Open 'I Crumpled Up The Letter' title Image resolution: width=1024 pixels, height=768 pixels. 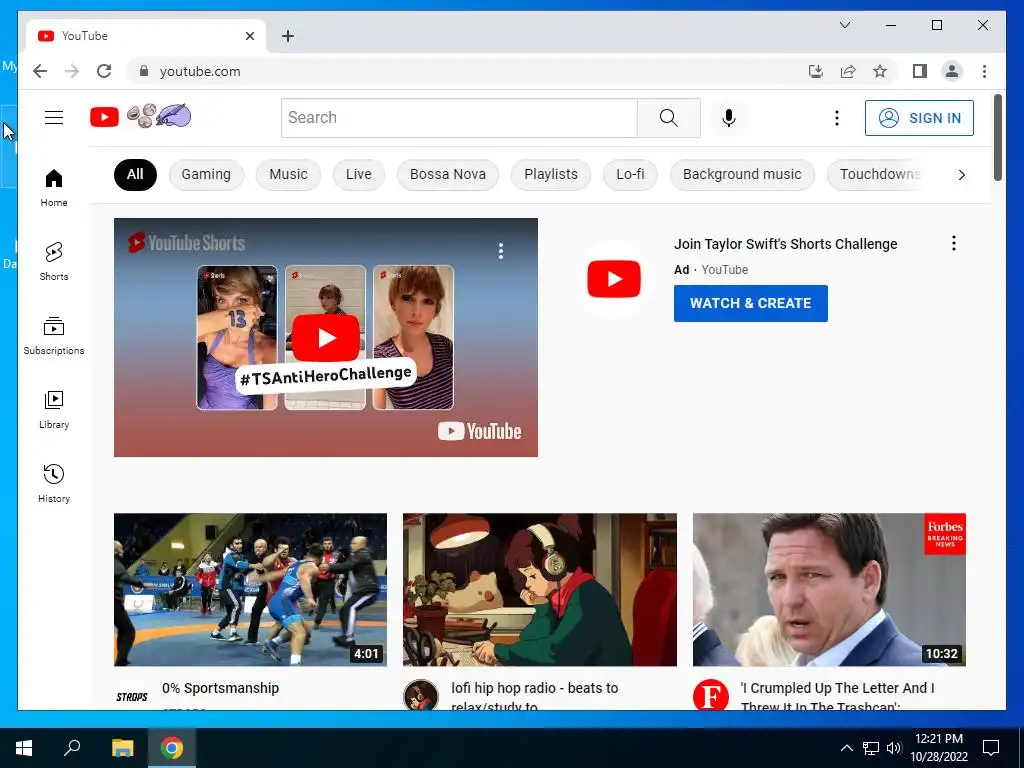pyautogui.click(x=837, y=696)
